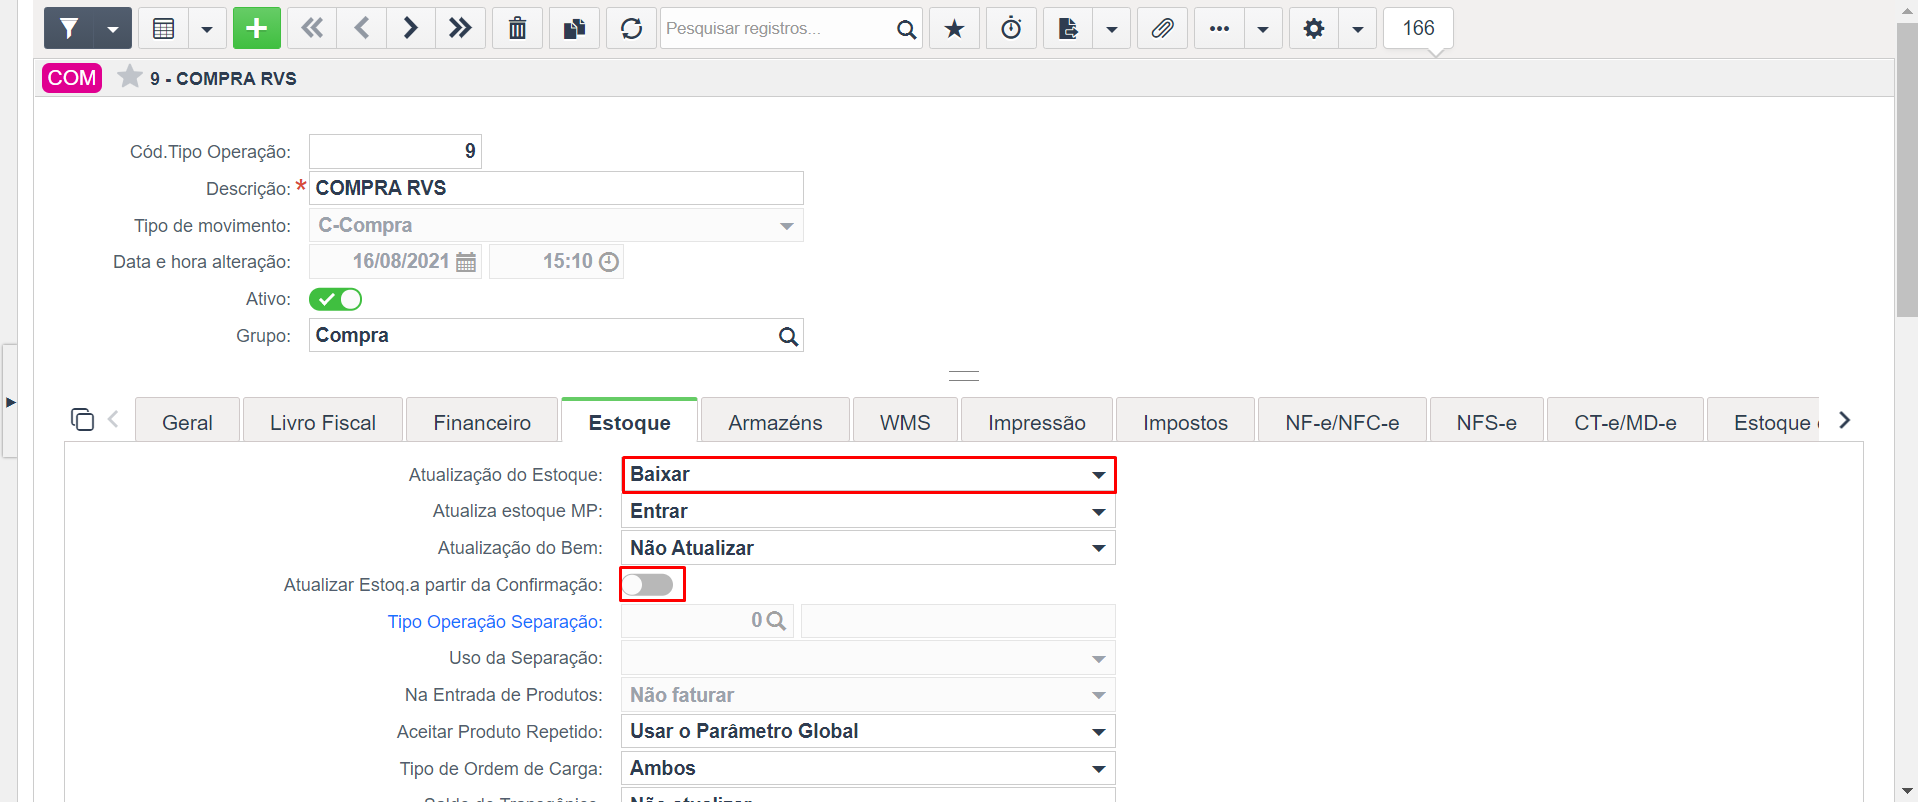1918x802 pixels.
Task: Expand the left side panel arrow
Action: pos(10,402)
